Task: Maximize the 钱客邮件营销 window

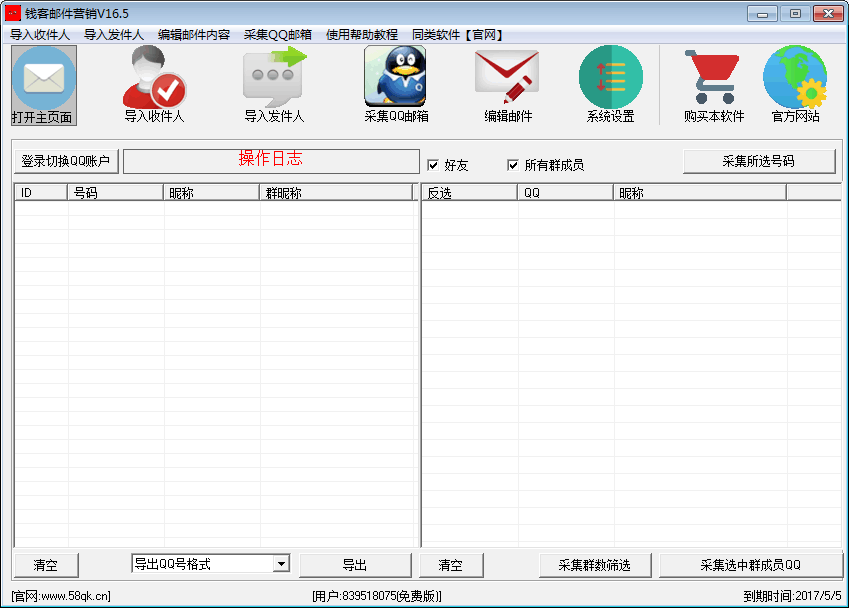Action: pos(795,14)
